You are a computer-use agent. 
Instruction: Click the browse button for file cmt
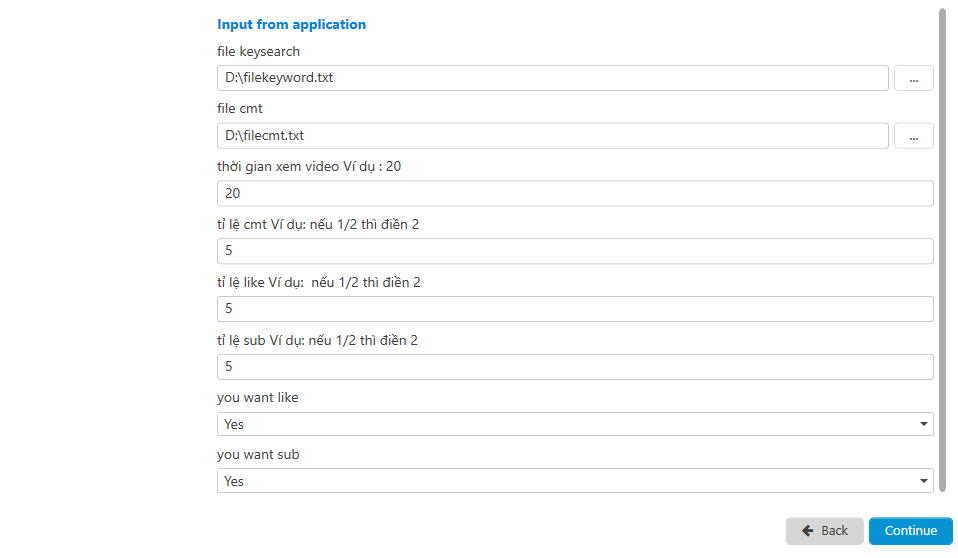913,135
